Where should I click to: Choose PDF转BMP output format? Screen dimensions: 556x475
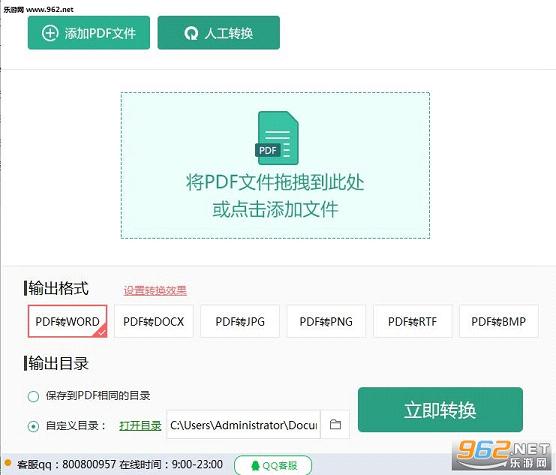(x=499, y=321)
